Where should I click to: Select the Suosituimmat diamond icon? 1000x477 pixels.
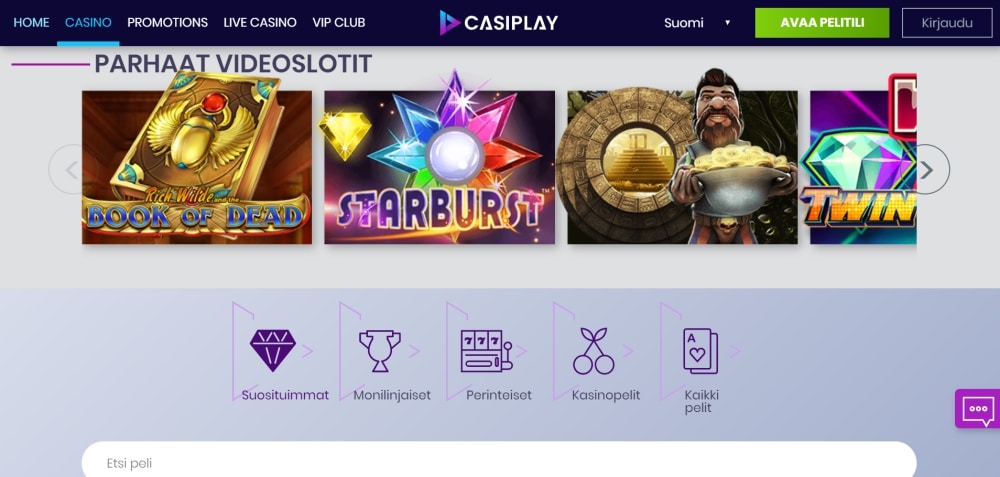272,350
